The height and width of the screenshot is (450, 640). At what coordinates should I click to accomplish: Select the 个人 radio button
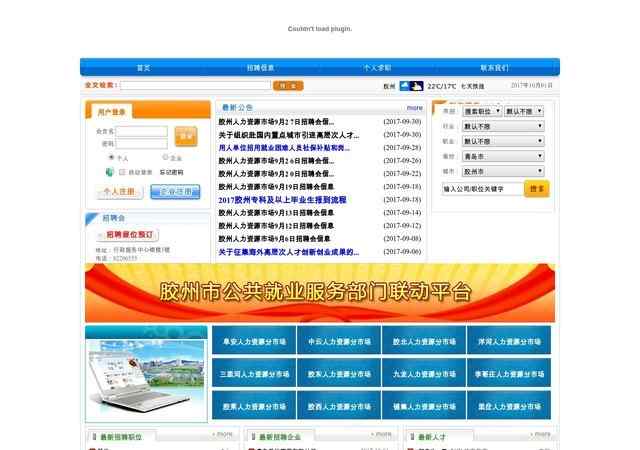(x=112, y=157)
